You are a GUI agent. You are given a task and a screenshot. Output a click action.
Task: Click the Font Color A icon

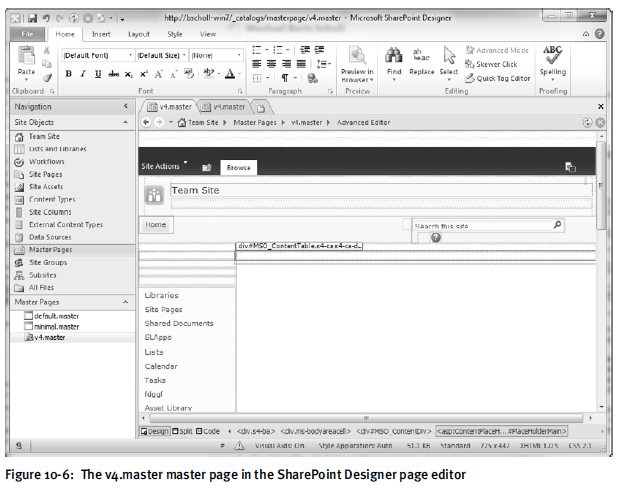pos(230,74)
